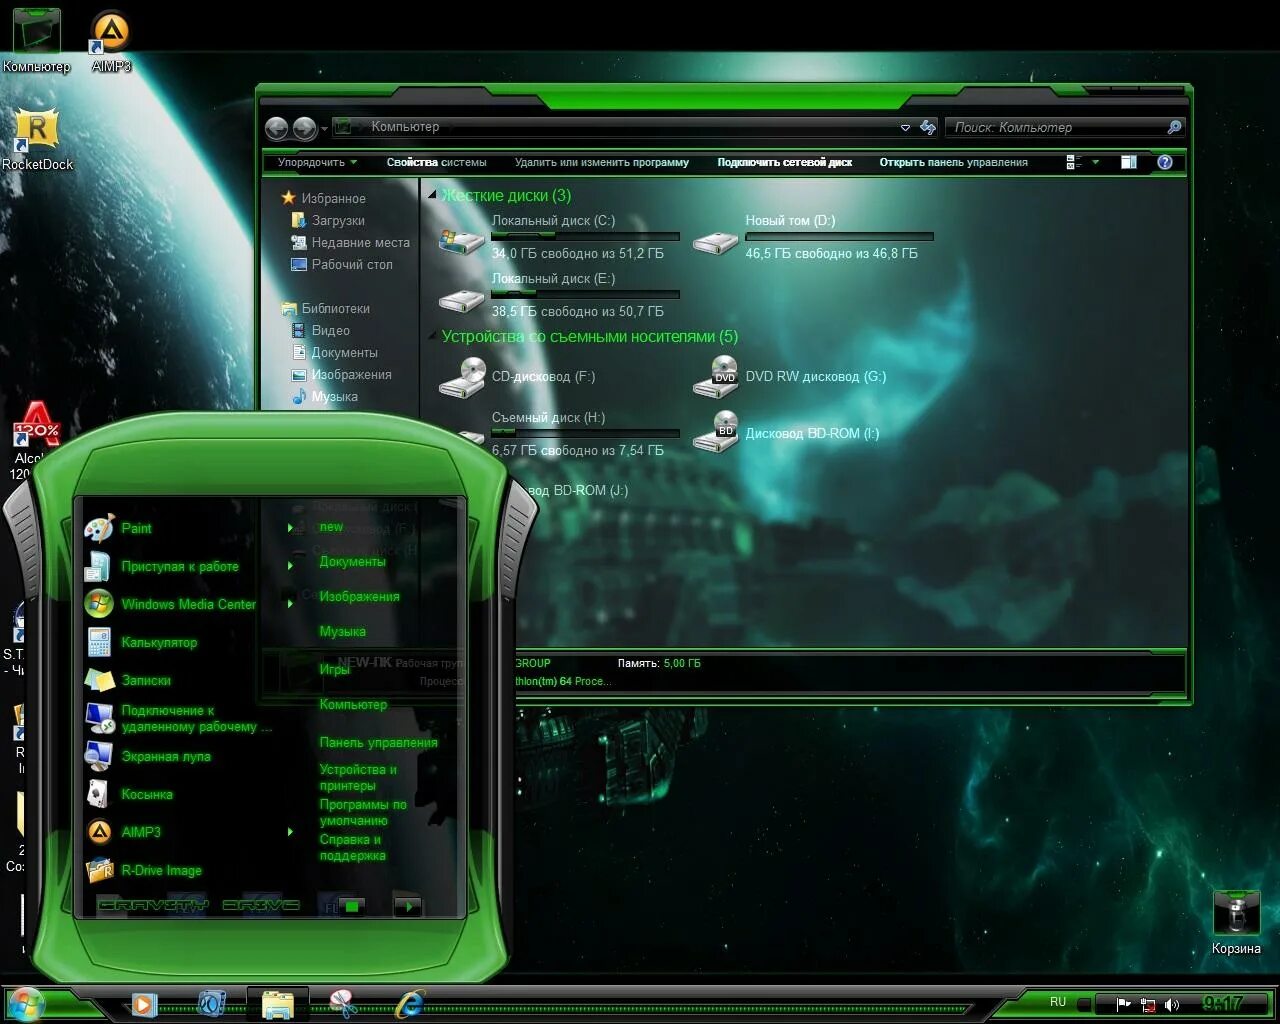The height and width of the screenshot is (1024, 1280).
Task: Click Подключить сетевой диск
Action: coord(785,162)
